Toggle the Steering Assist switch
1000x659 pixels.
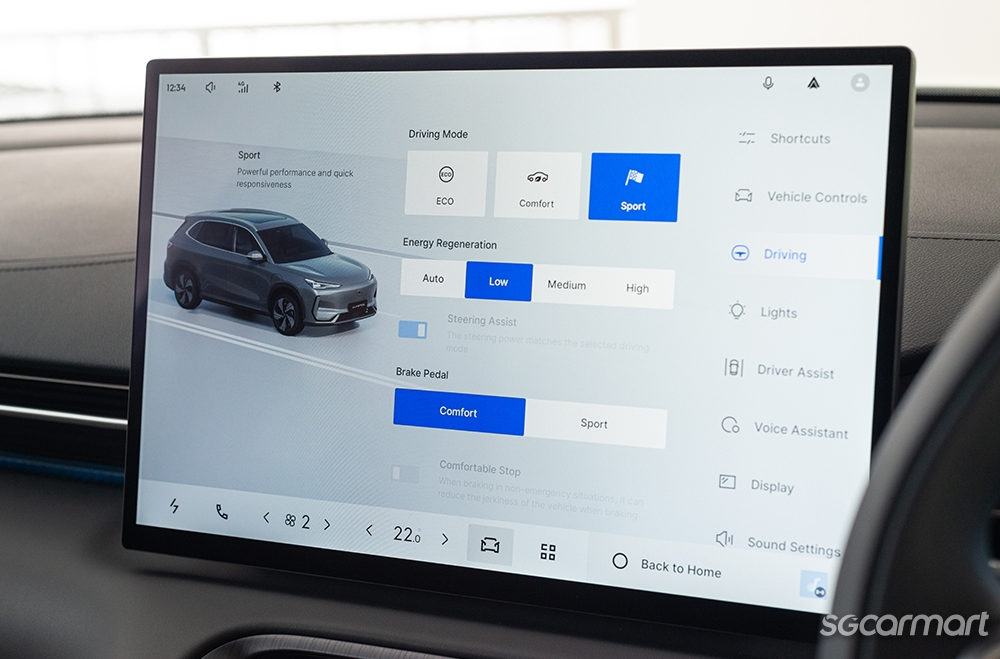click(413, 330)
